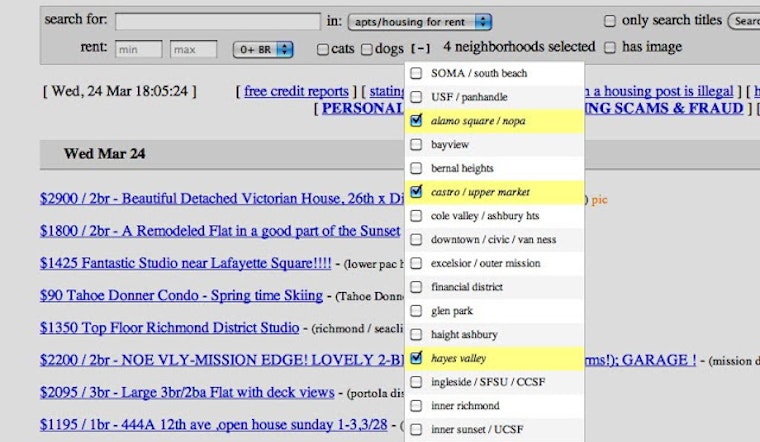Screen dimensions: 760x442
Task: Check glen park neighborhood
Action: (416, 311)
